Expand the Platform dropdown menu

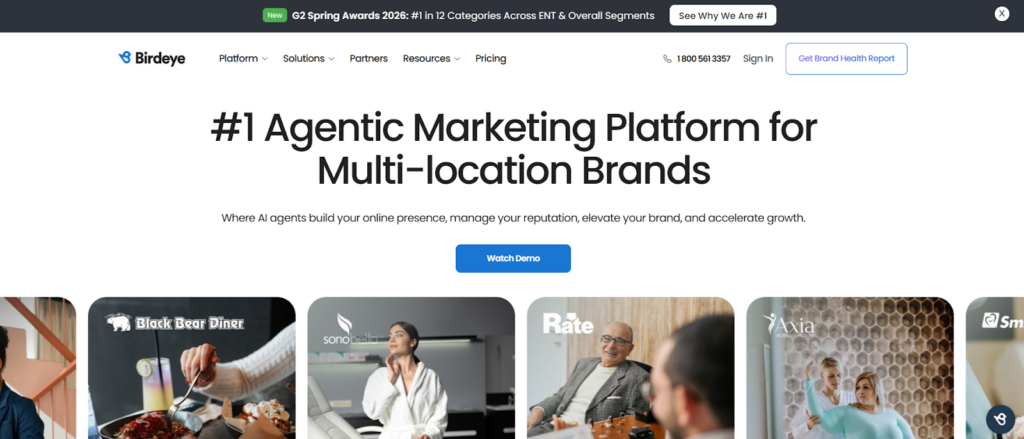coord(243,59)
